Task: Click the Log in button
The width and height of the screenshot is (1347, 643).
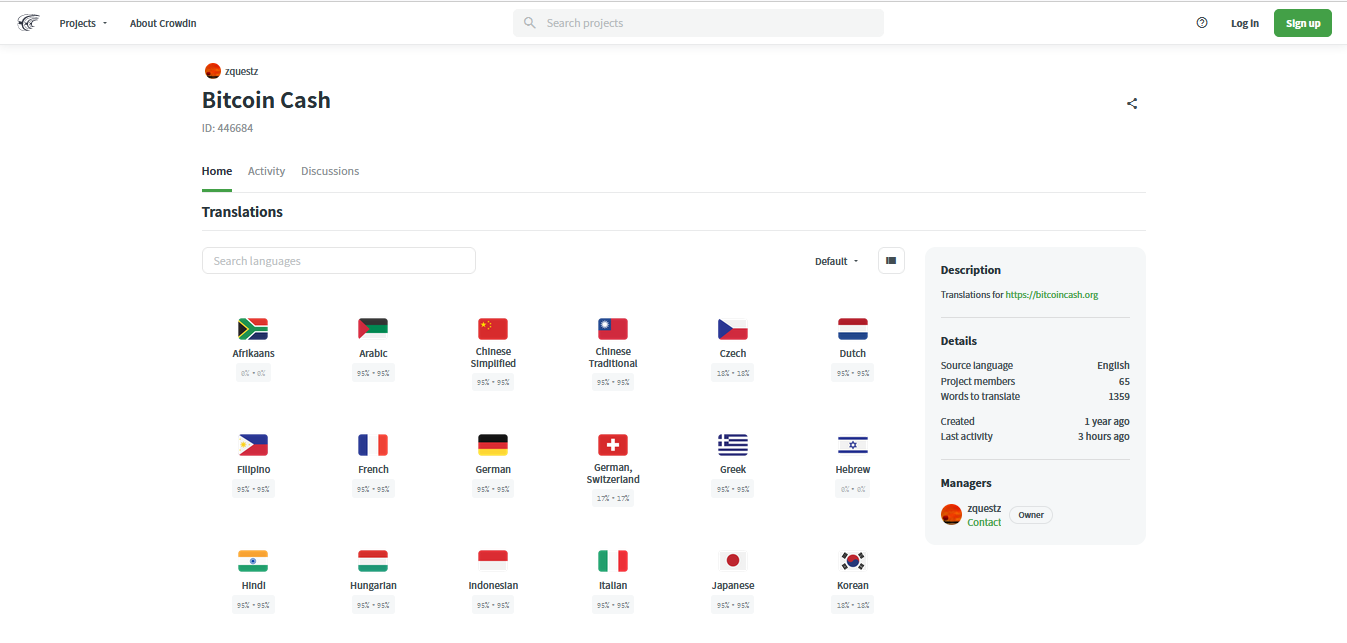Action: [x=1245, y=23]
